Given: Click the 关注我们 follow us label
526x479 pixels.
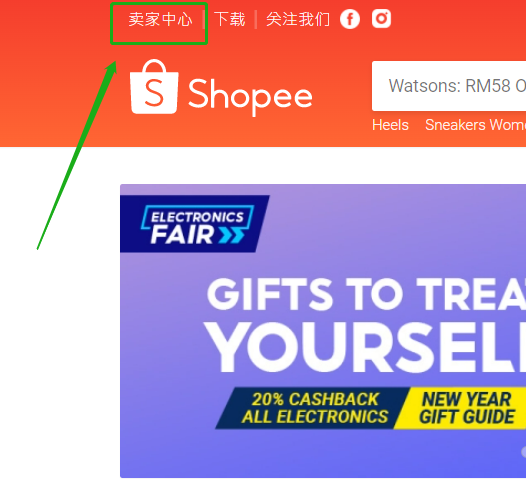Looking at the screenshot, I should [298, 19].
